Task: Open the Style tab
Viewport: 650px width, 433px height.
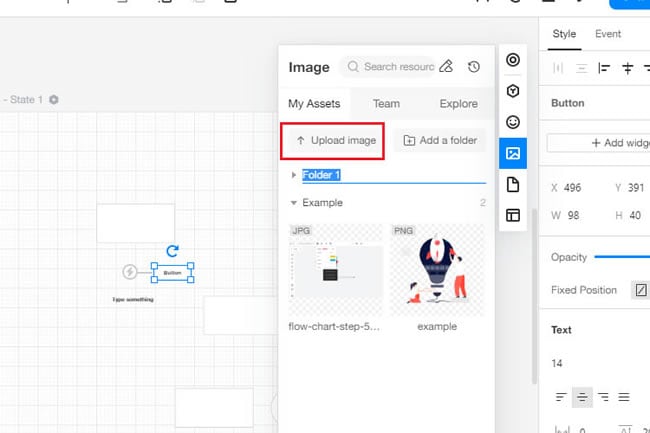Action: pos(564,34)
